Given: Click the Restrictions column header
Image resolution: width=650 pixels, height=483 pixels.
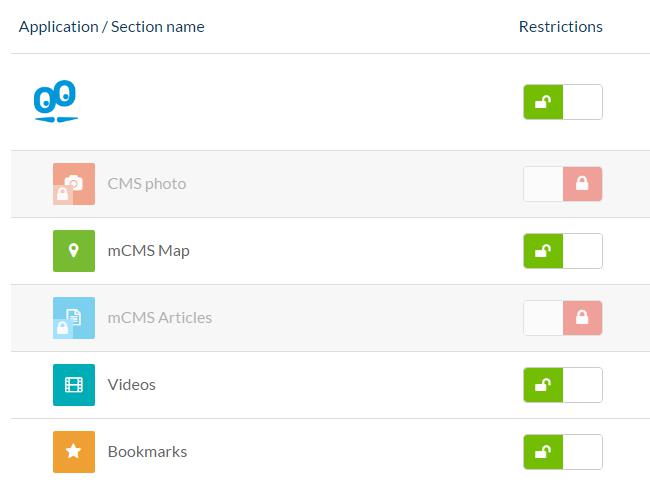Looking at the screenshot, I should coord(561,27).
